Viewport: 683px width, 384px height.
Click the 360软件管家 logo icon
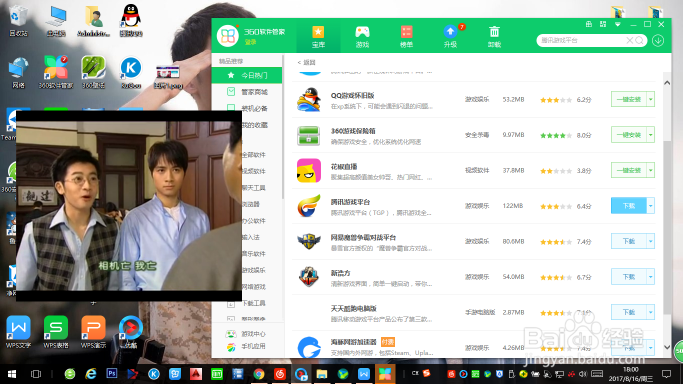click(228, 36)
